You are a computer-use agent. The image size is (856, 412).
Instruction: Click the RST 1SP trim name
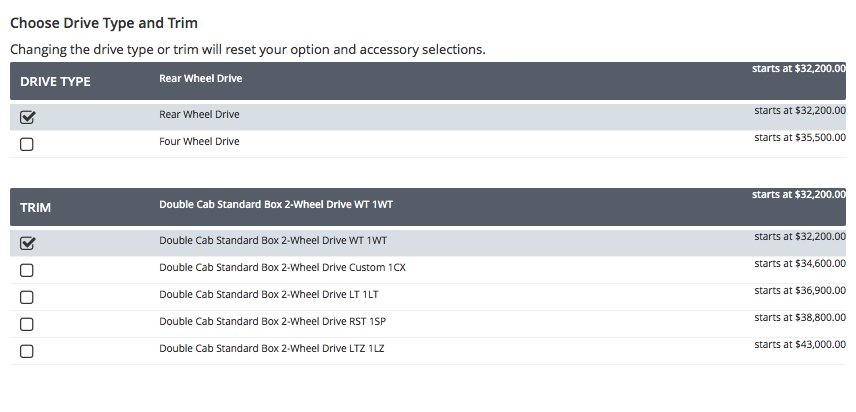click(x=272, y=322)
